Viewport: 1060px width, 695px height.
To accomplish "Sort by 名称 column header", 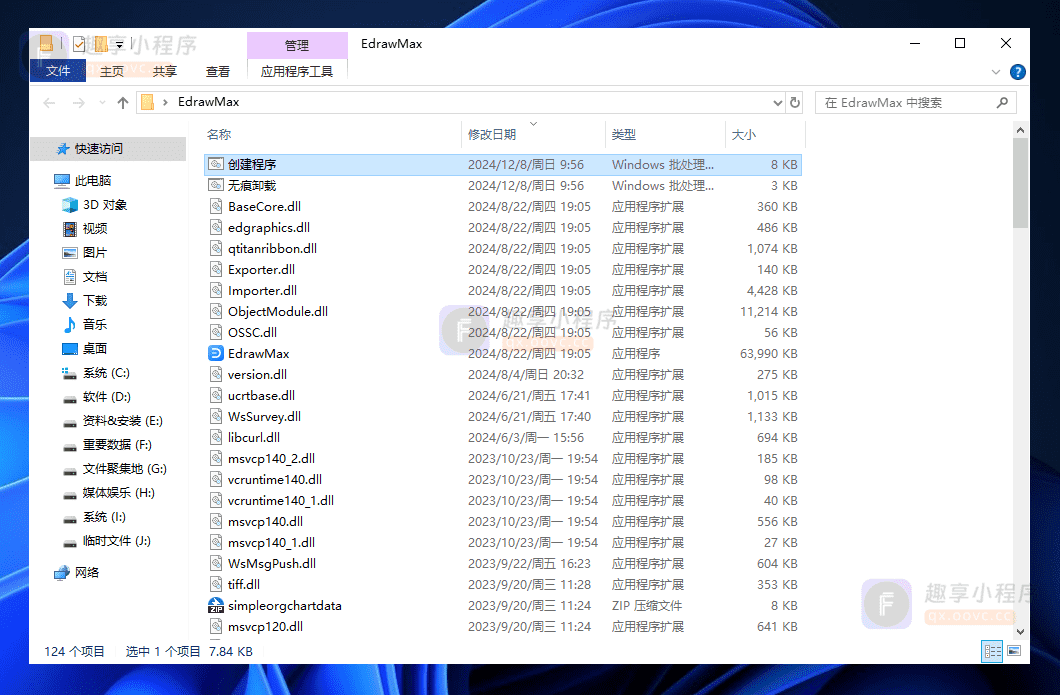I will [x=333, y=135].
